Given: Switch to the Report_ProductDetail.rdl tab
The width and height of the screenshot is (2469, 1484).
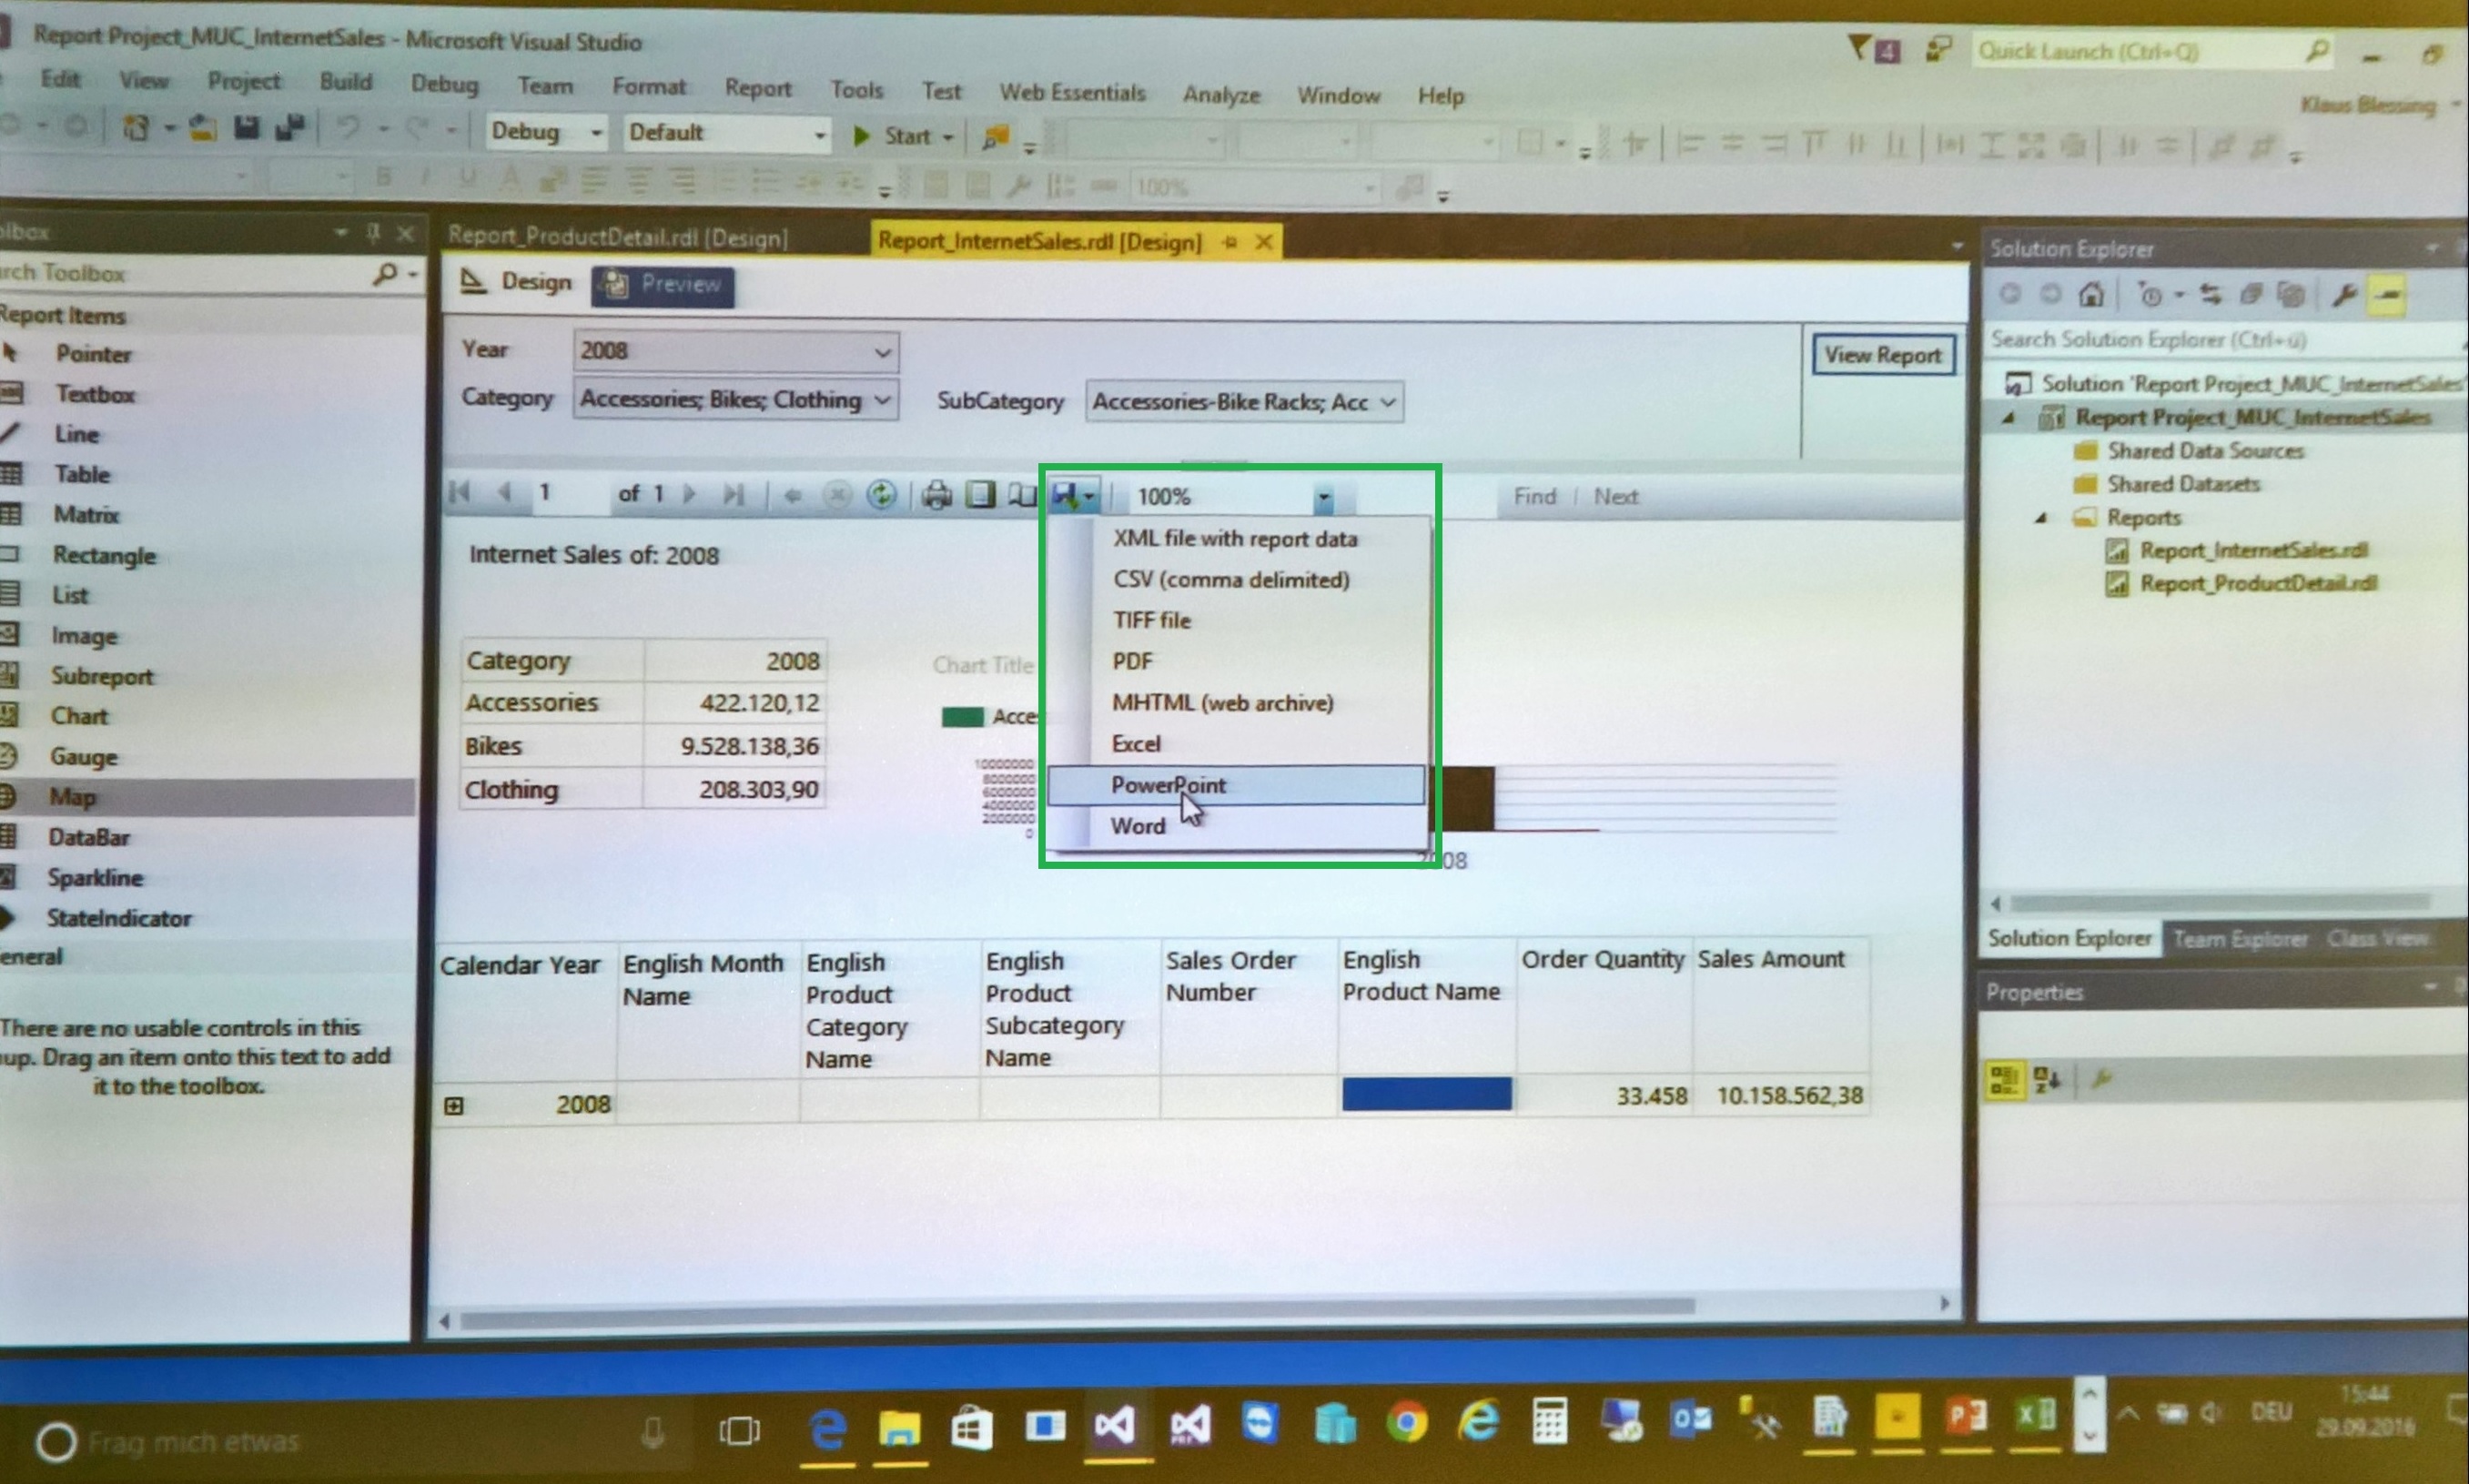Looking at the screenshot, I should click(x=620, y=237).
